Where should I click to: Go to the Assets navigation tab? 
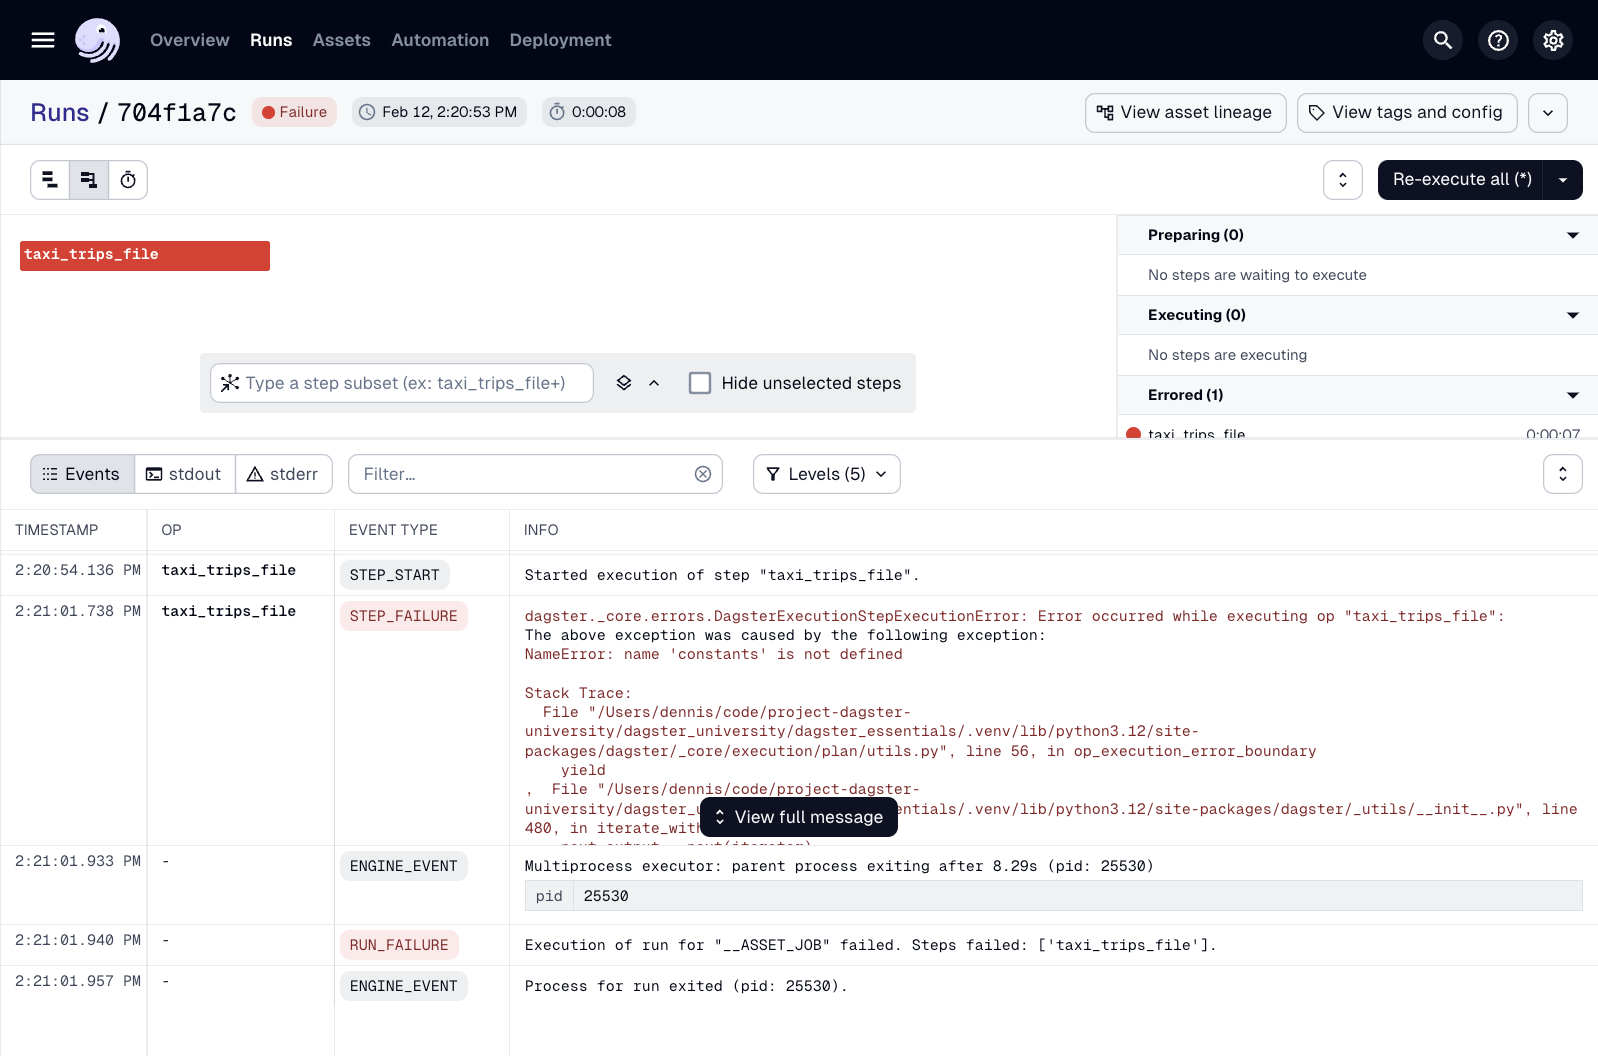(x=341, y=40)
